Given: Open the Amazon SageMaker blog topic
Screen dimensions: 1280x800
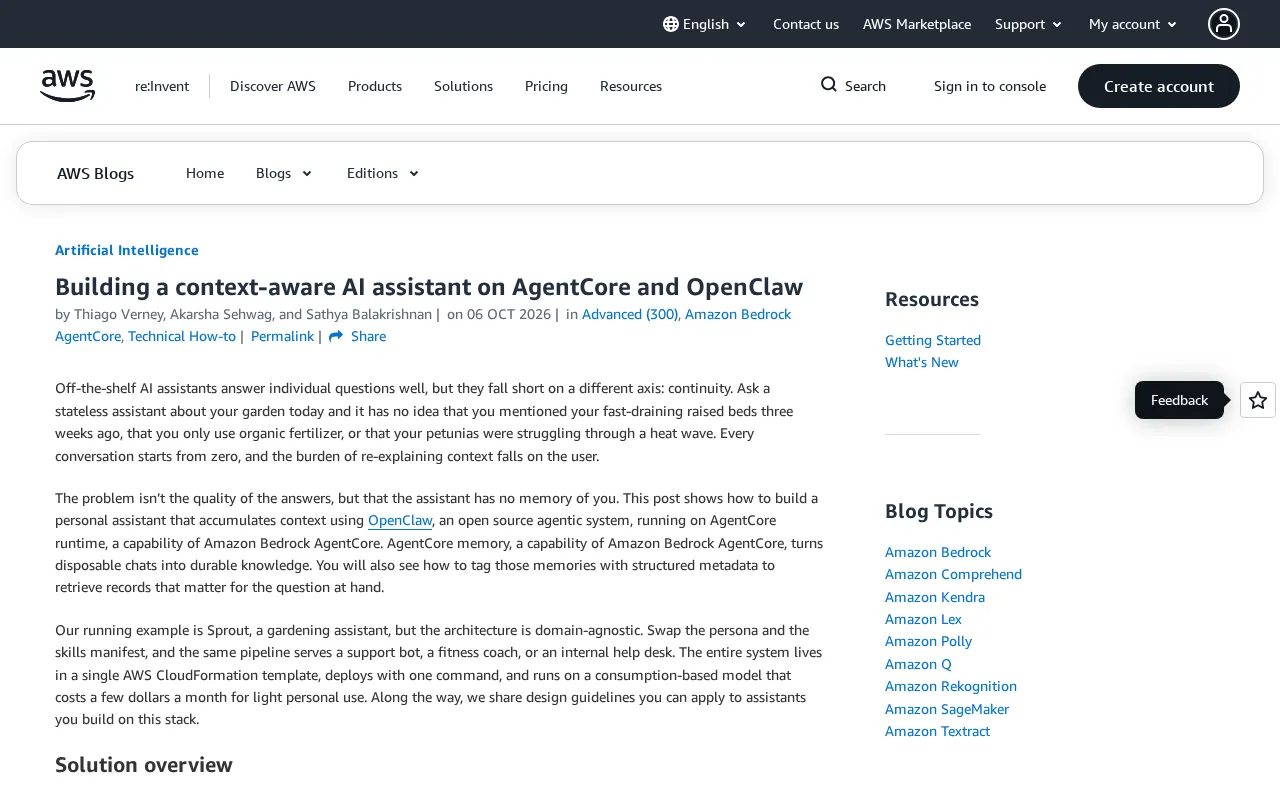Looking at the screenshot, I should [x=947, y=709].
